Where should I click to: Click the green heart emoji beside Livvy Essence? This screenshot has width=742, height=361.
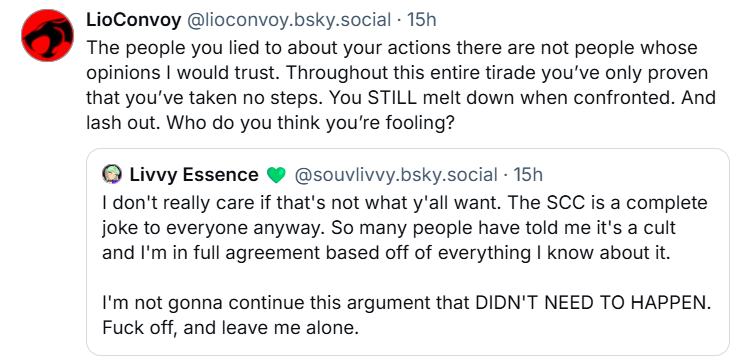(x=276, y=176)
